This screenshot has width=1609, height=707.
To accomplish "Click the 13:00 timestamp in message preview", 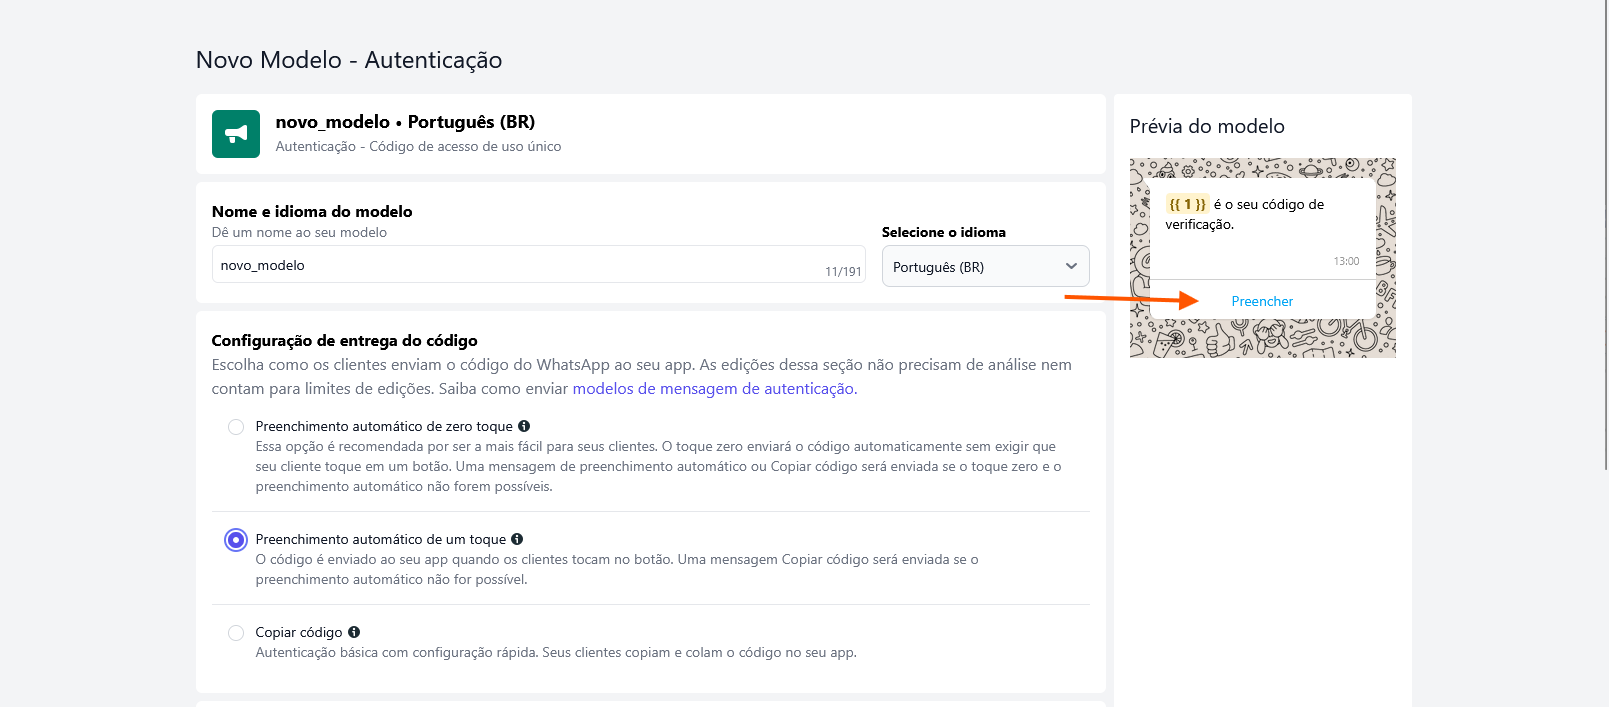I will click(x=1346, y=261).
